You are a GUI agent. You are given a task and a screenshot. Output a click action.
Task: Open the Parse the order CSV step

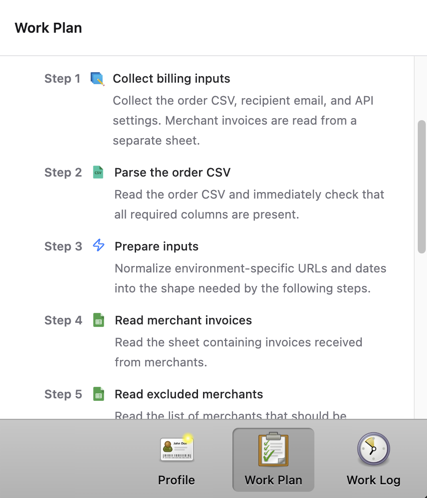172,172
